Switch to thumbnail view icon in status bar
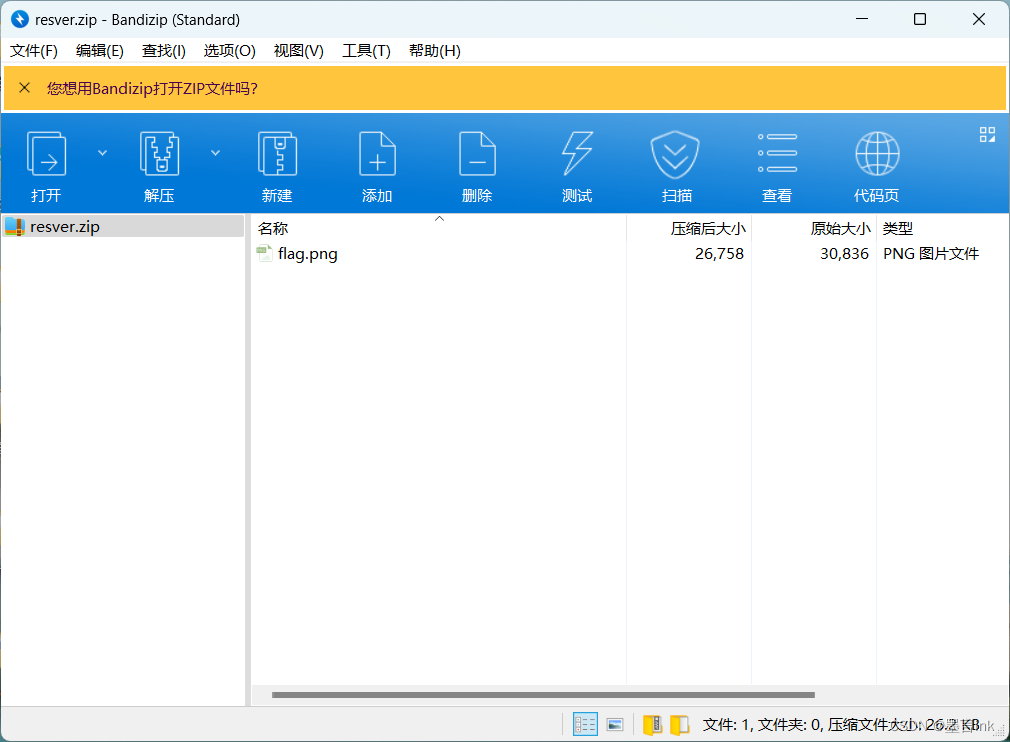The image size is (1010, 742). click(x=615, y=725)
